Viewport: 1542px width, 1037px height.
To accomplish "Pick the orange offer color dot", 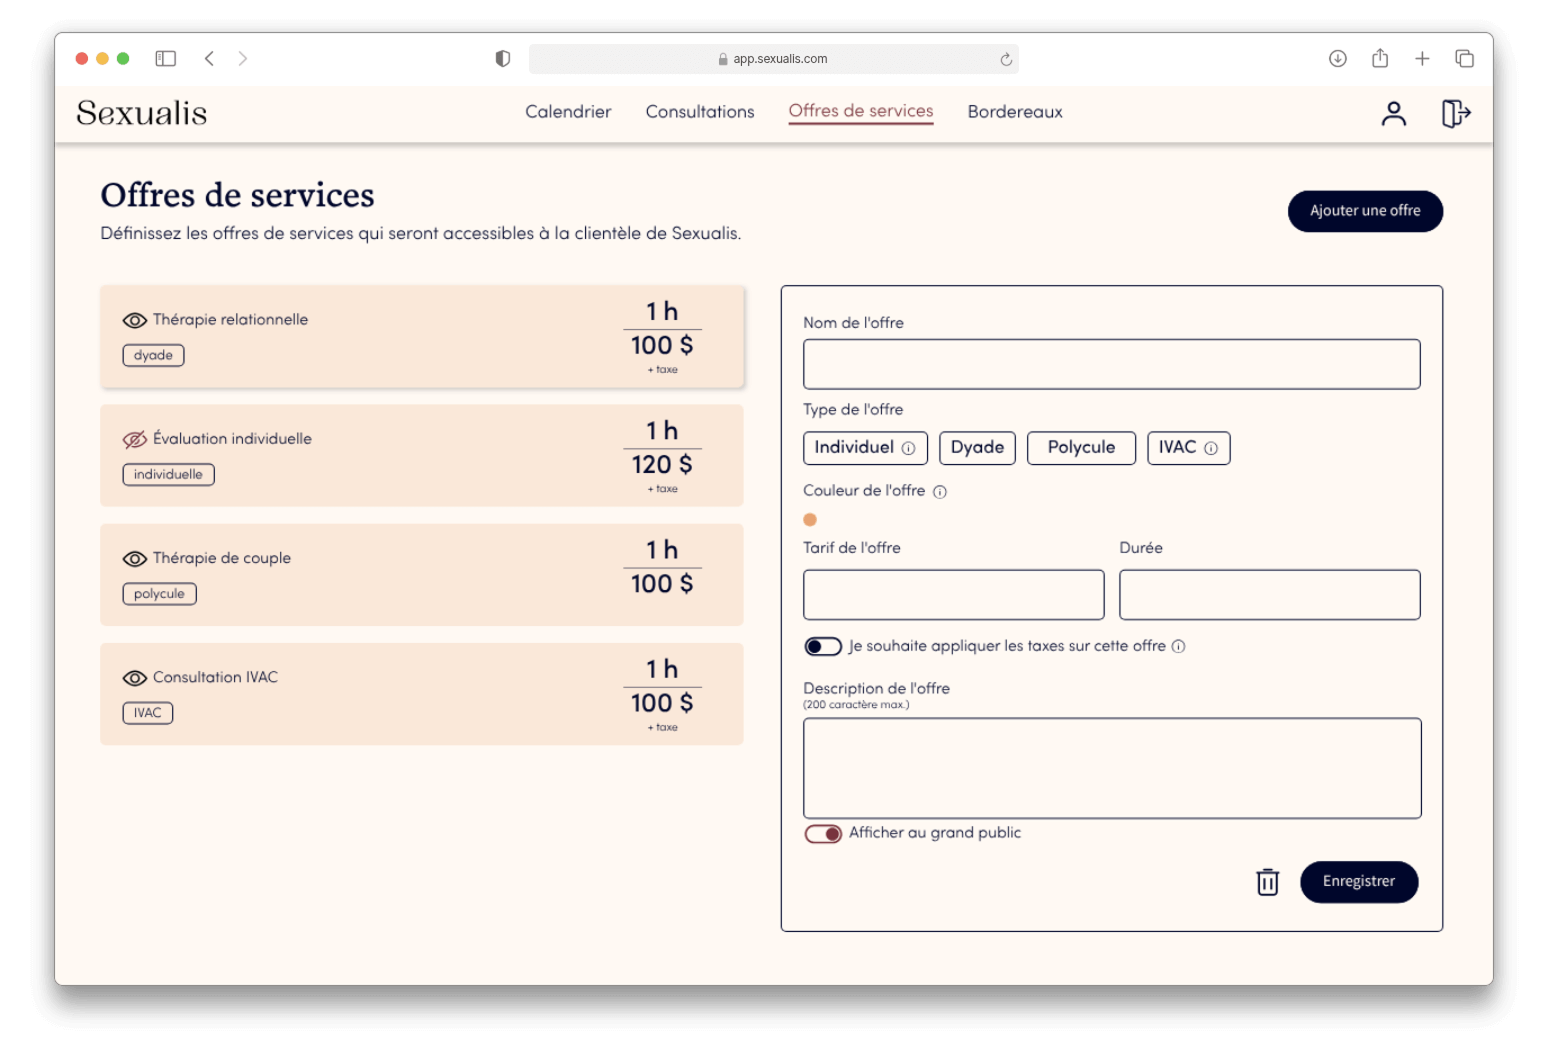I will 810,520.
